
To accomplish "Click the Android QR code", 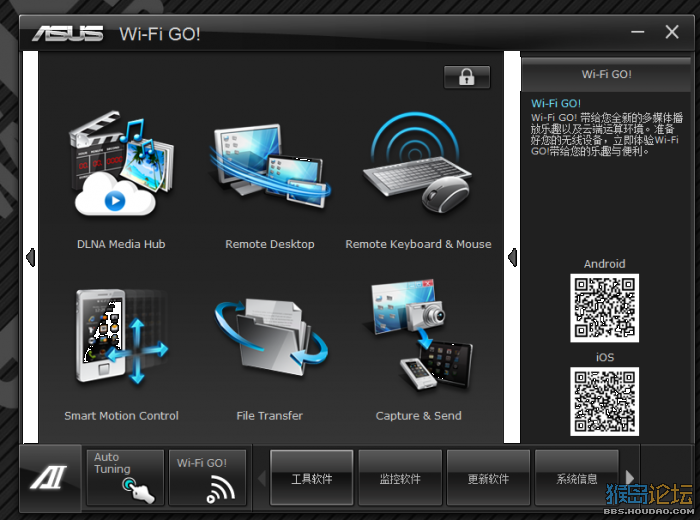I will point(604,308).
